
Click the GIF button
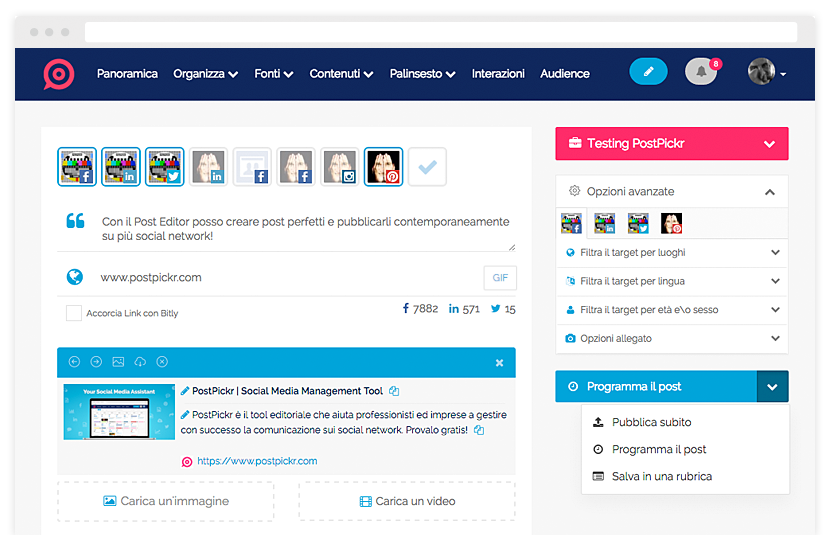(x=500, y=278)
